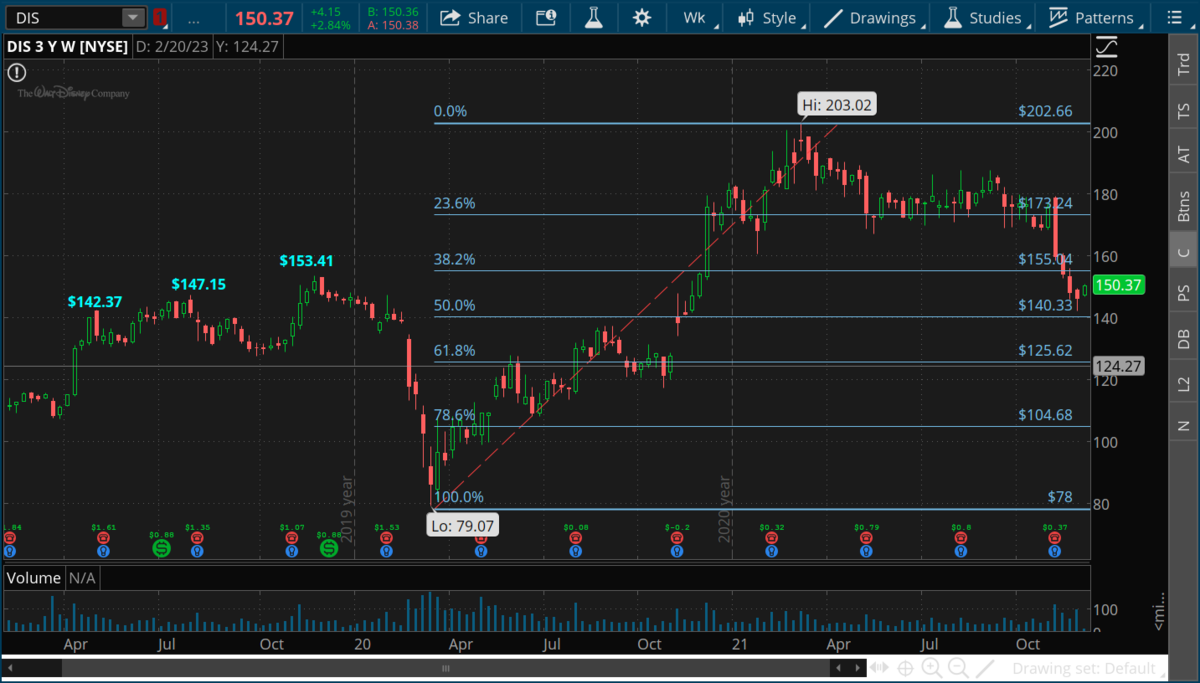
Task: Click the DIS symbol input field
Action: pos(76,18)
